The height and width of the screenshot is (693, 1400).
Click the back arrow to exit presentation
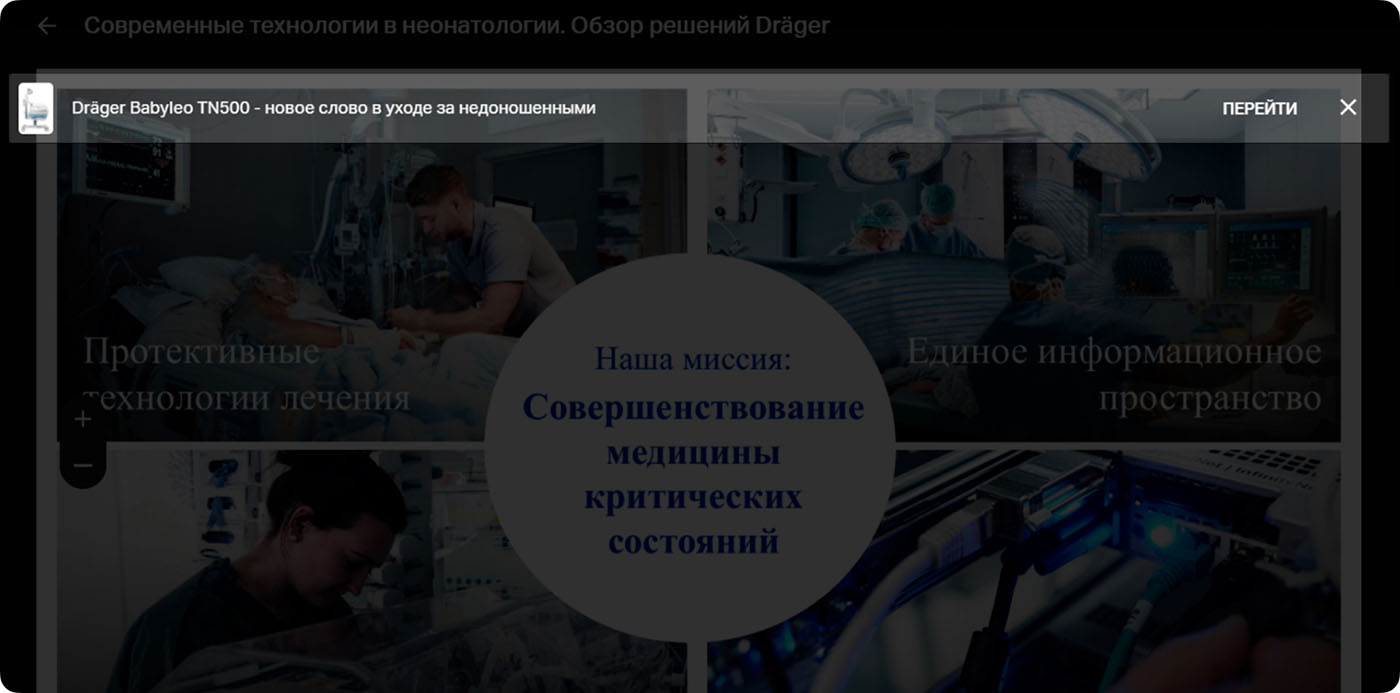point(46,25)
